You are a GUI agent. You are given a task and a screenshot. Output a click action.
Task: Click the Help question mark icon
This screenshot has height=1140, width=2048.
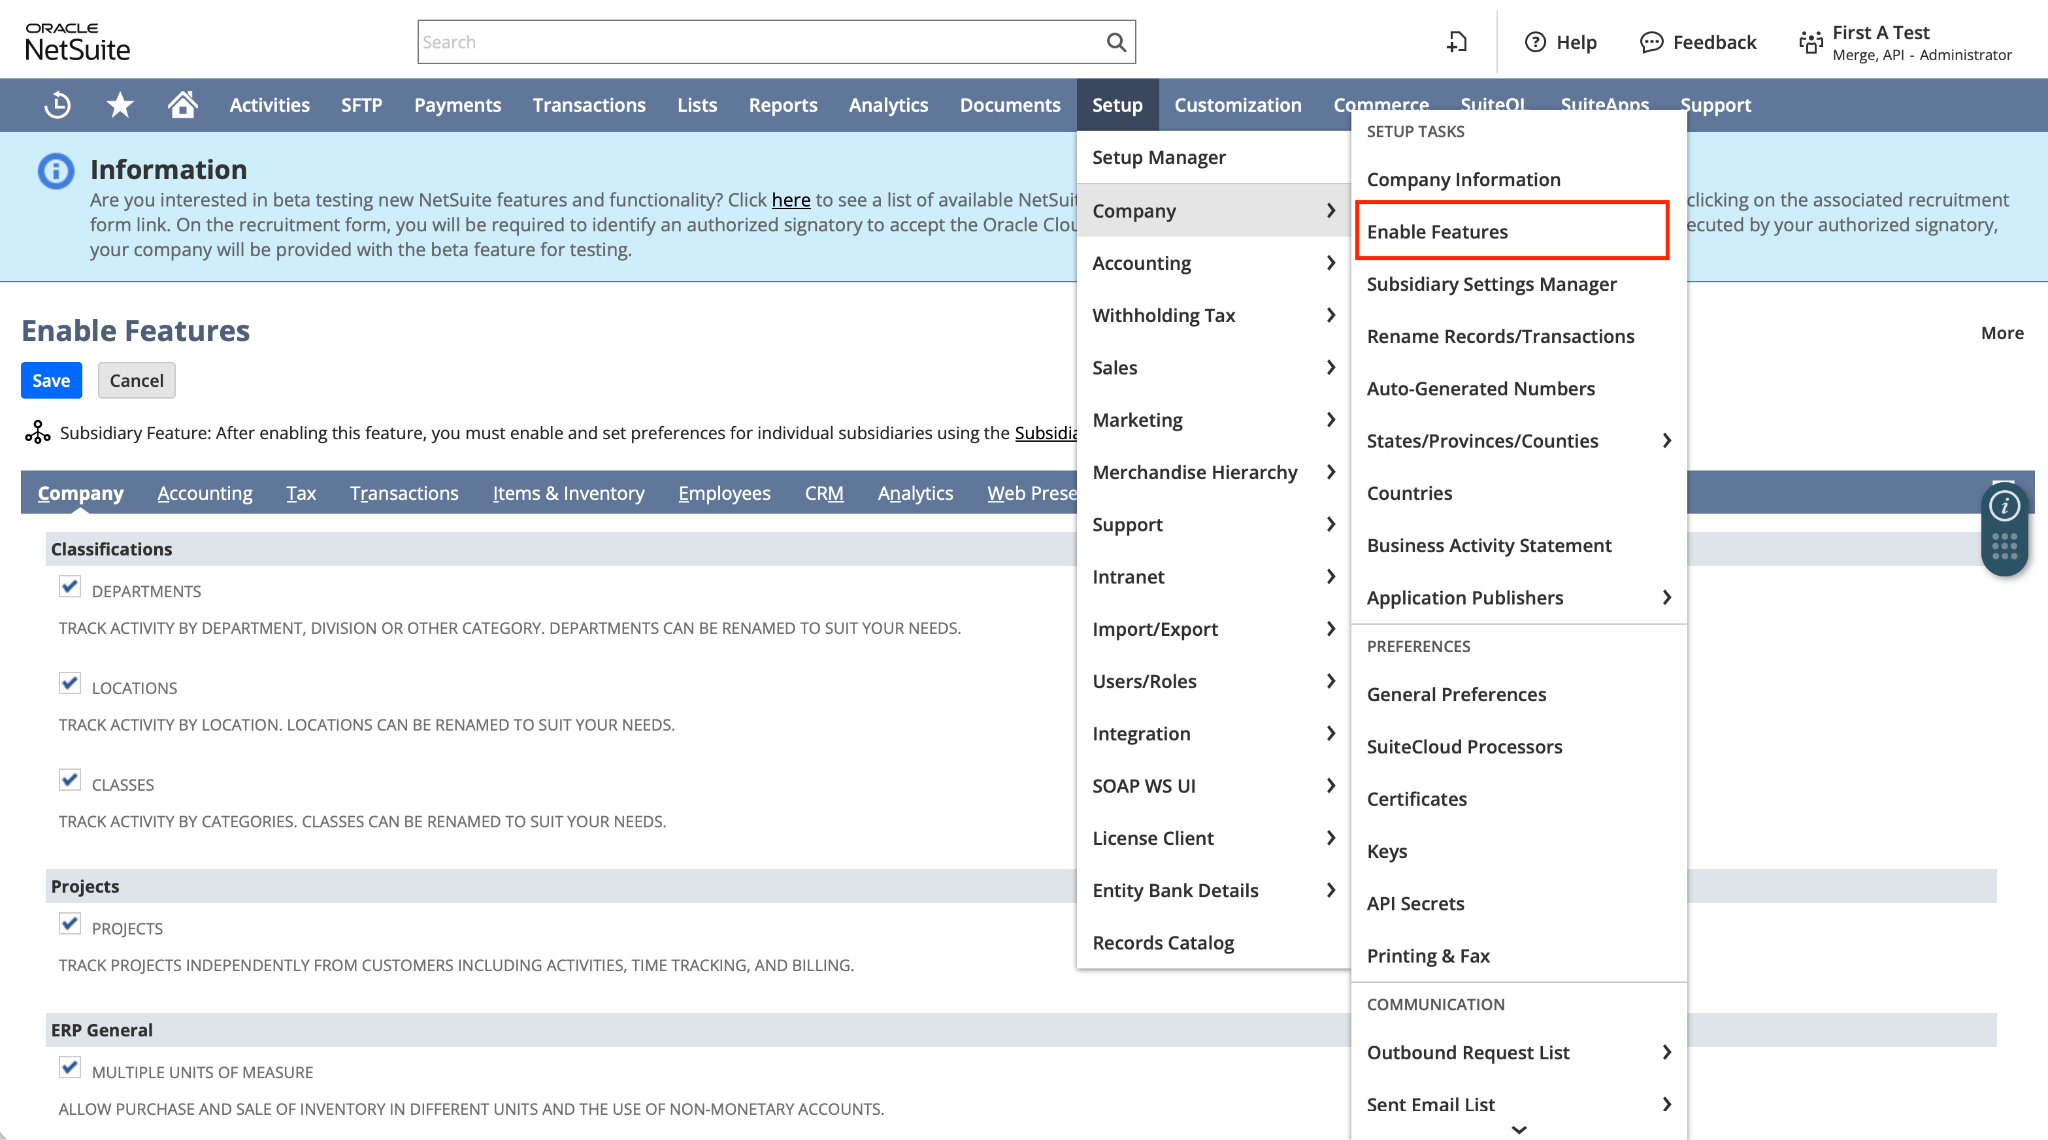(x=1535, y=42)
